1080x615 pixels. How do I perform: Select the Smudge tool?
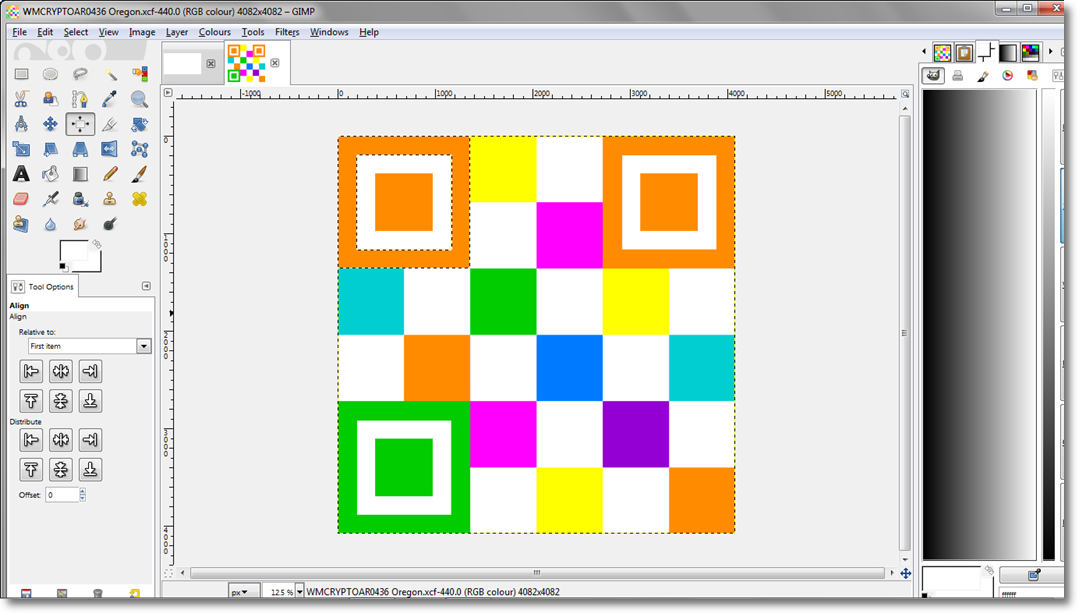(80, 224)
